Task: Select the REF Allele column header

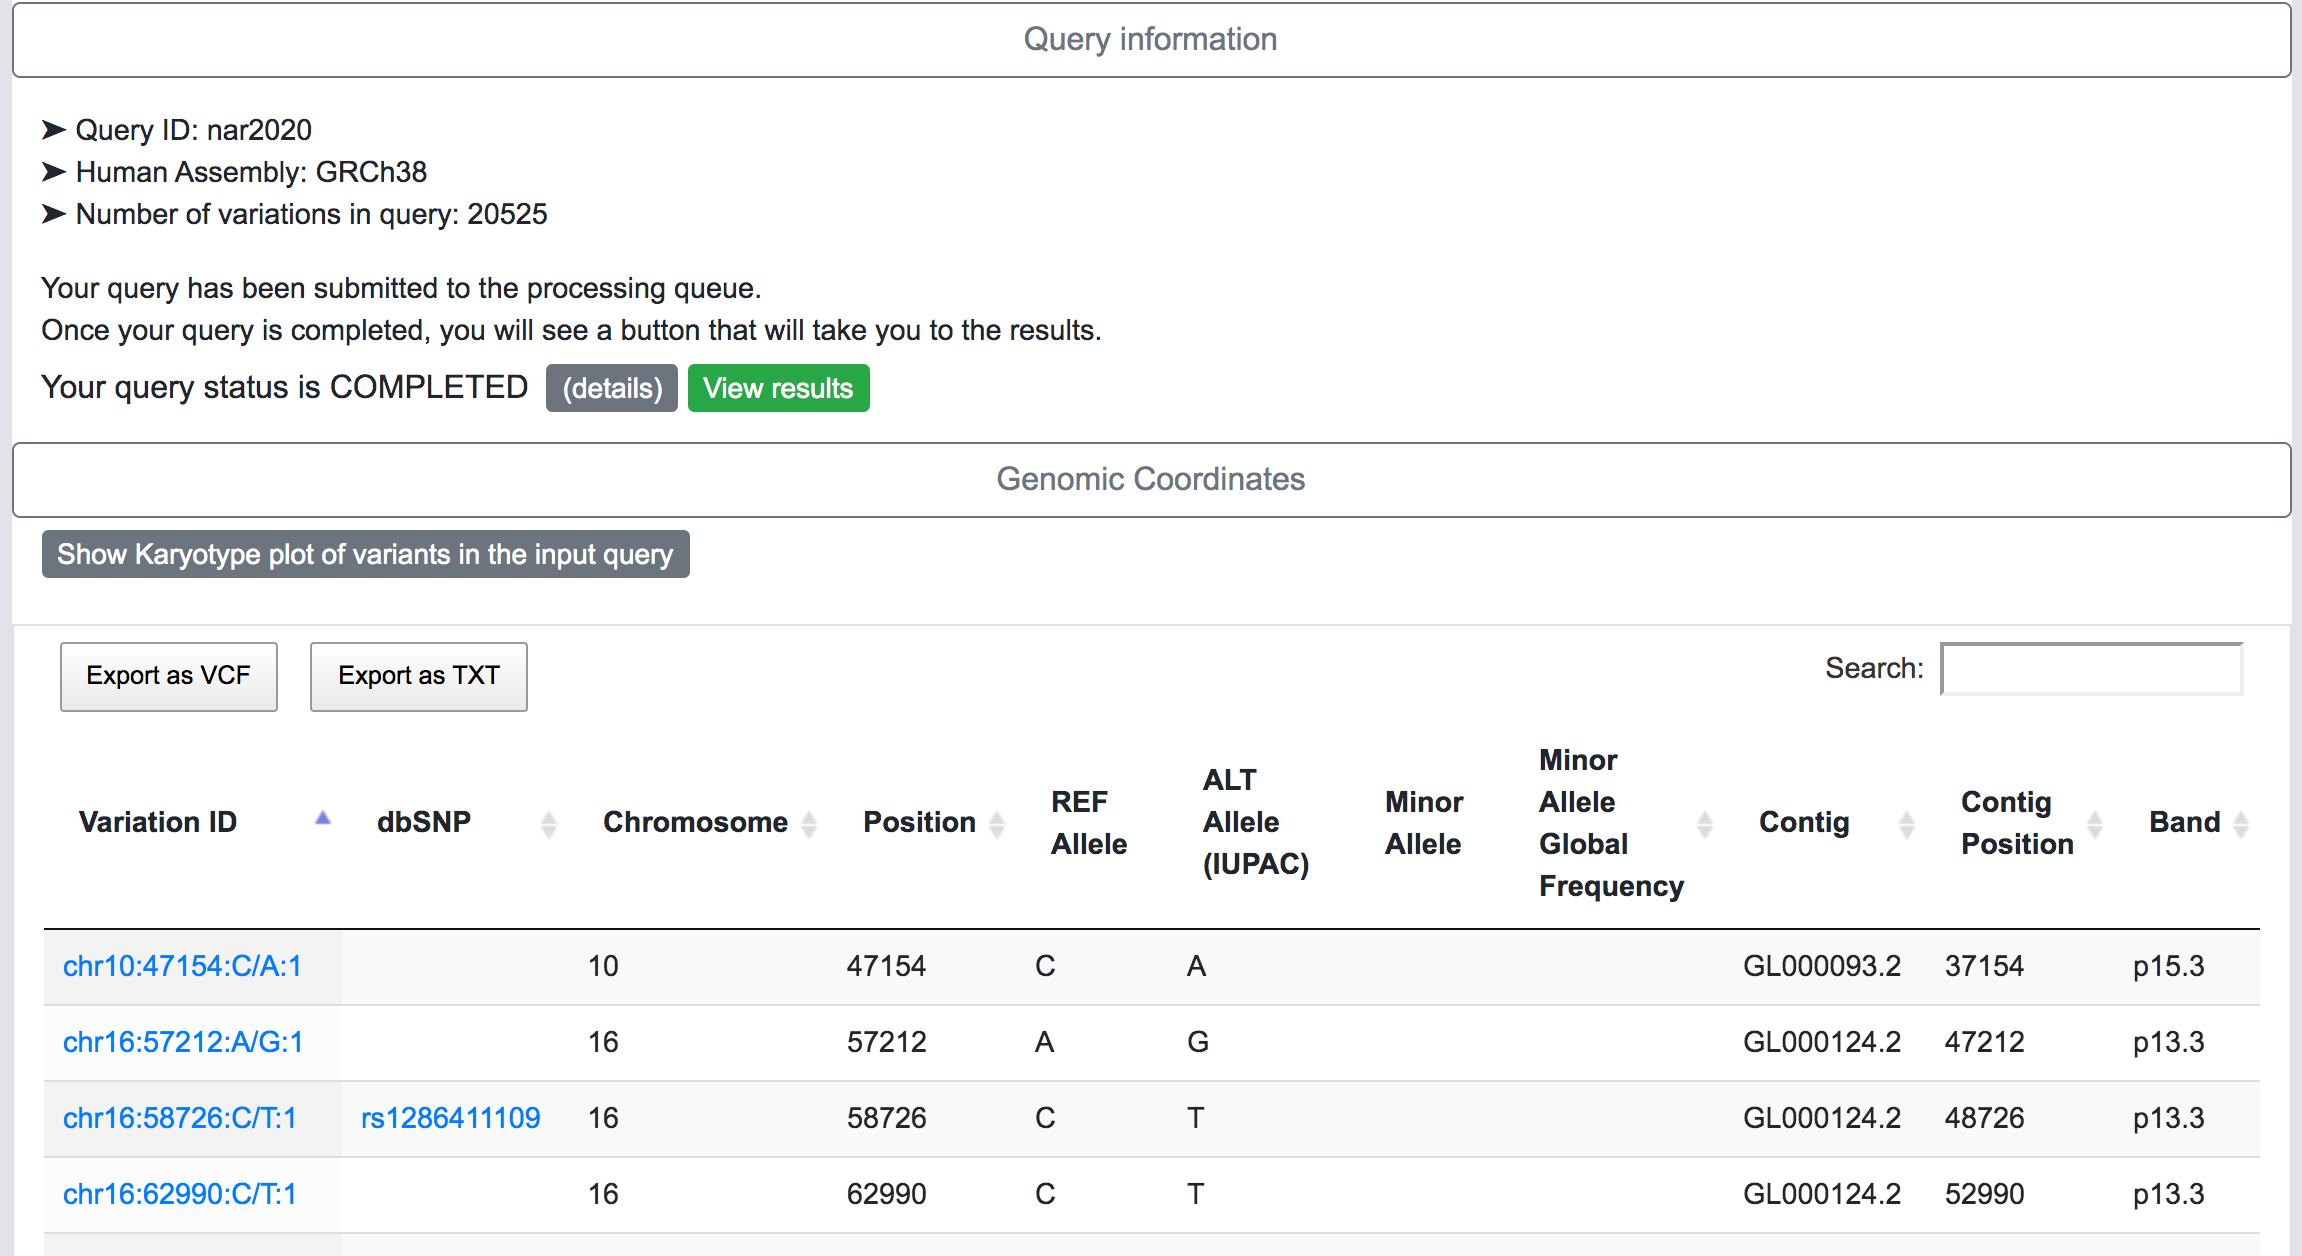Action: point(1089,822)
